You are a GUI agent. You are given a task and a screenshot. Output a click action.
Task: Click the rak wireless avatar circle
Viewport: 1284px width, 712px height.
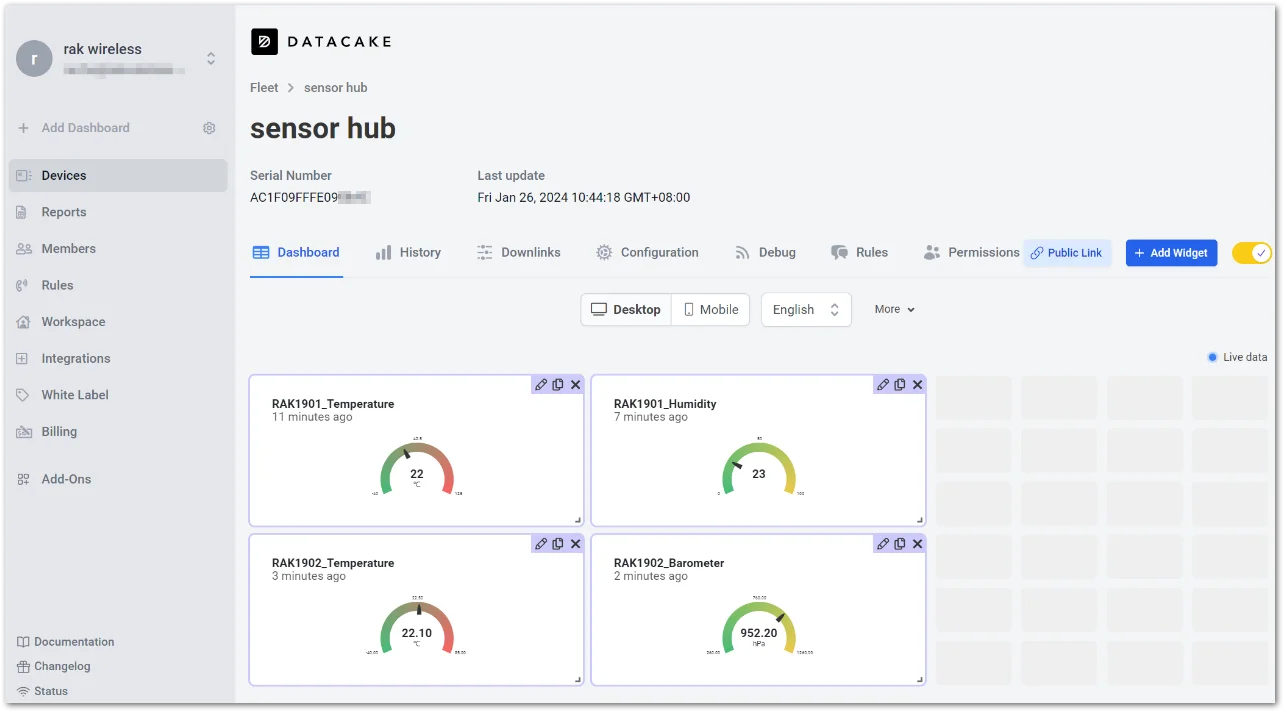(x=34, y=58)
